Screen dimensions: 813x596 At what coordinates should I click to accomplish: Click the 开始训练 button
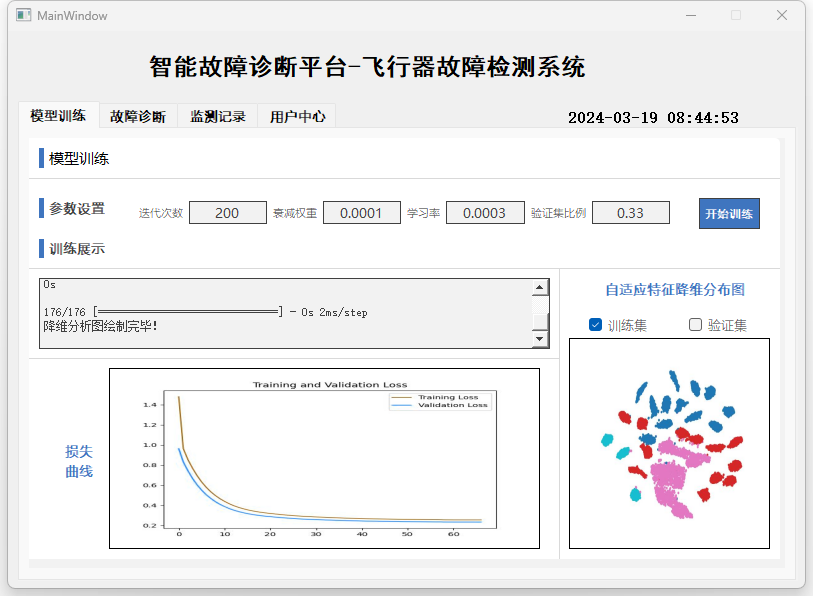tap(729, 214)
